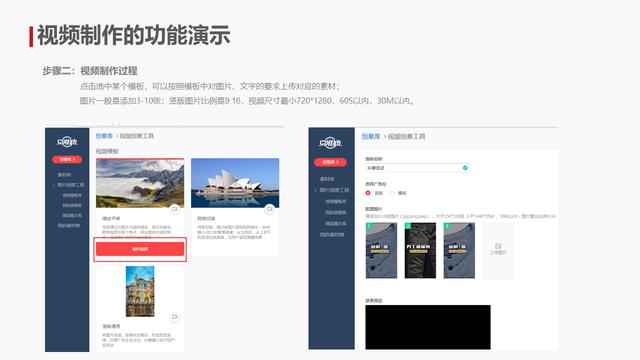The image size is (640, 360).
Task: Select the mountain clouds template thumbnail
Action: 140,183
